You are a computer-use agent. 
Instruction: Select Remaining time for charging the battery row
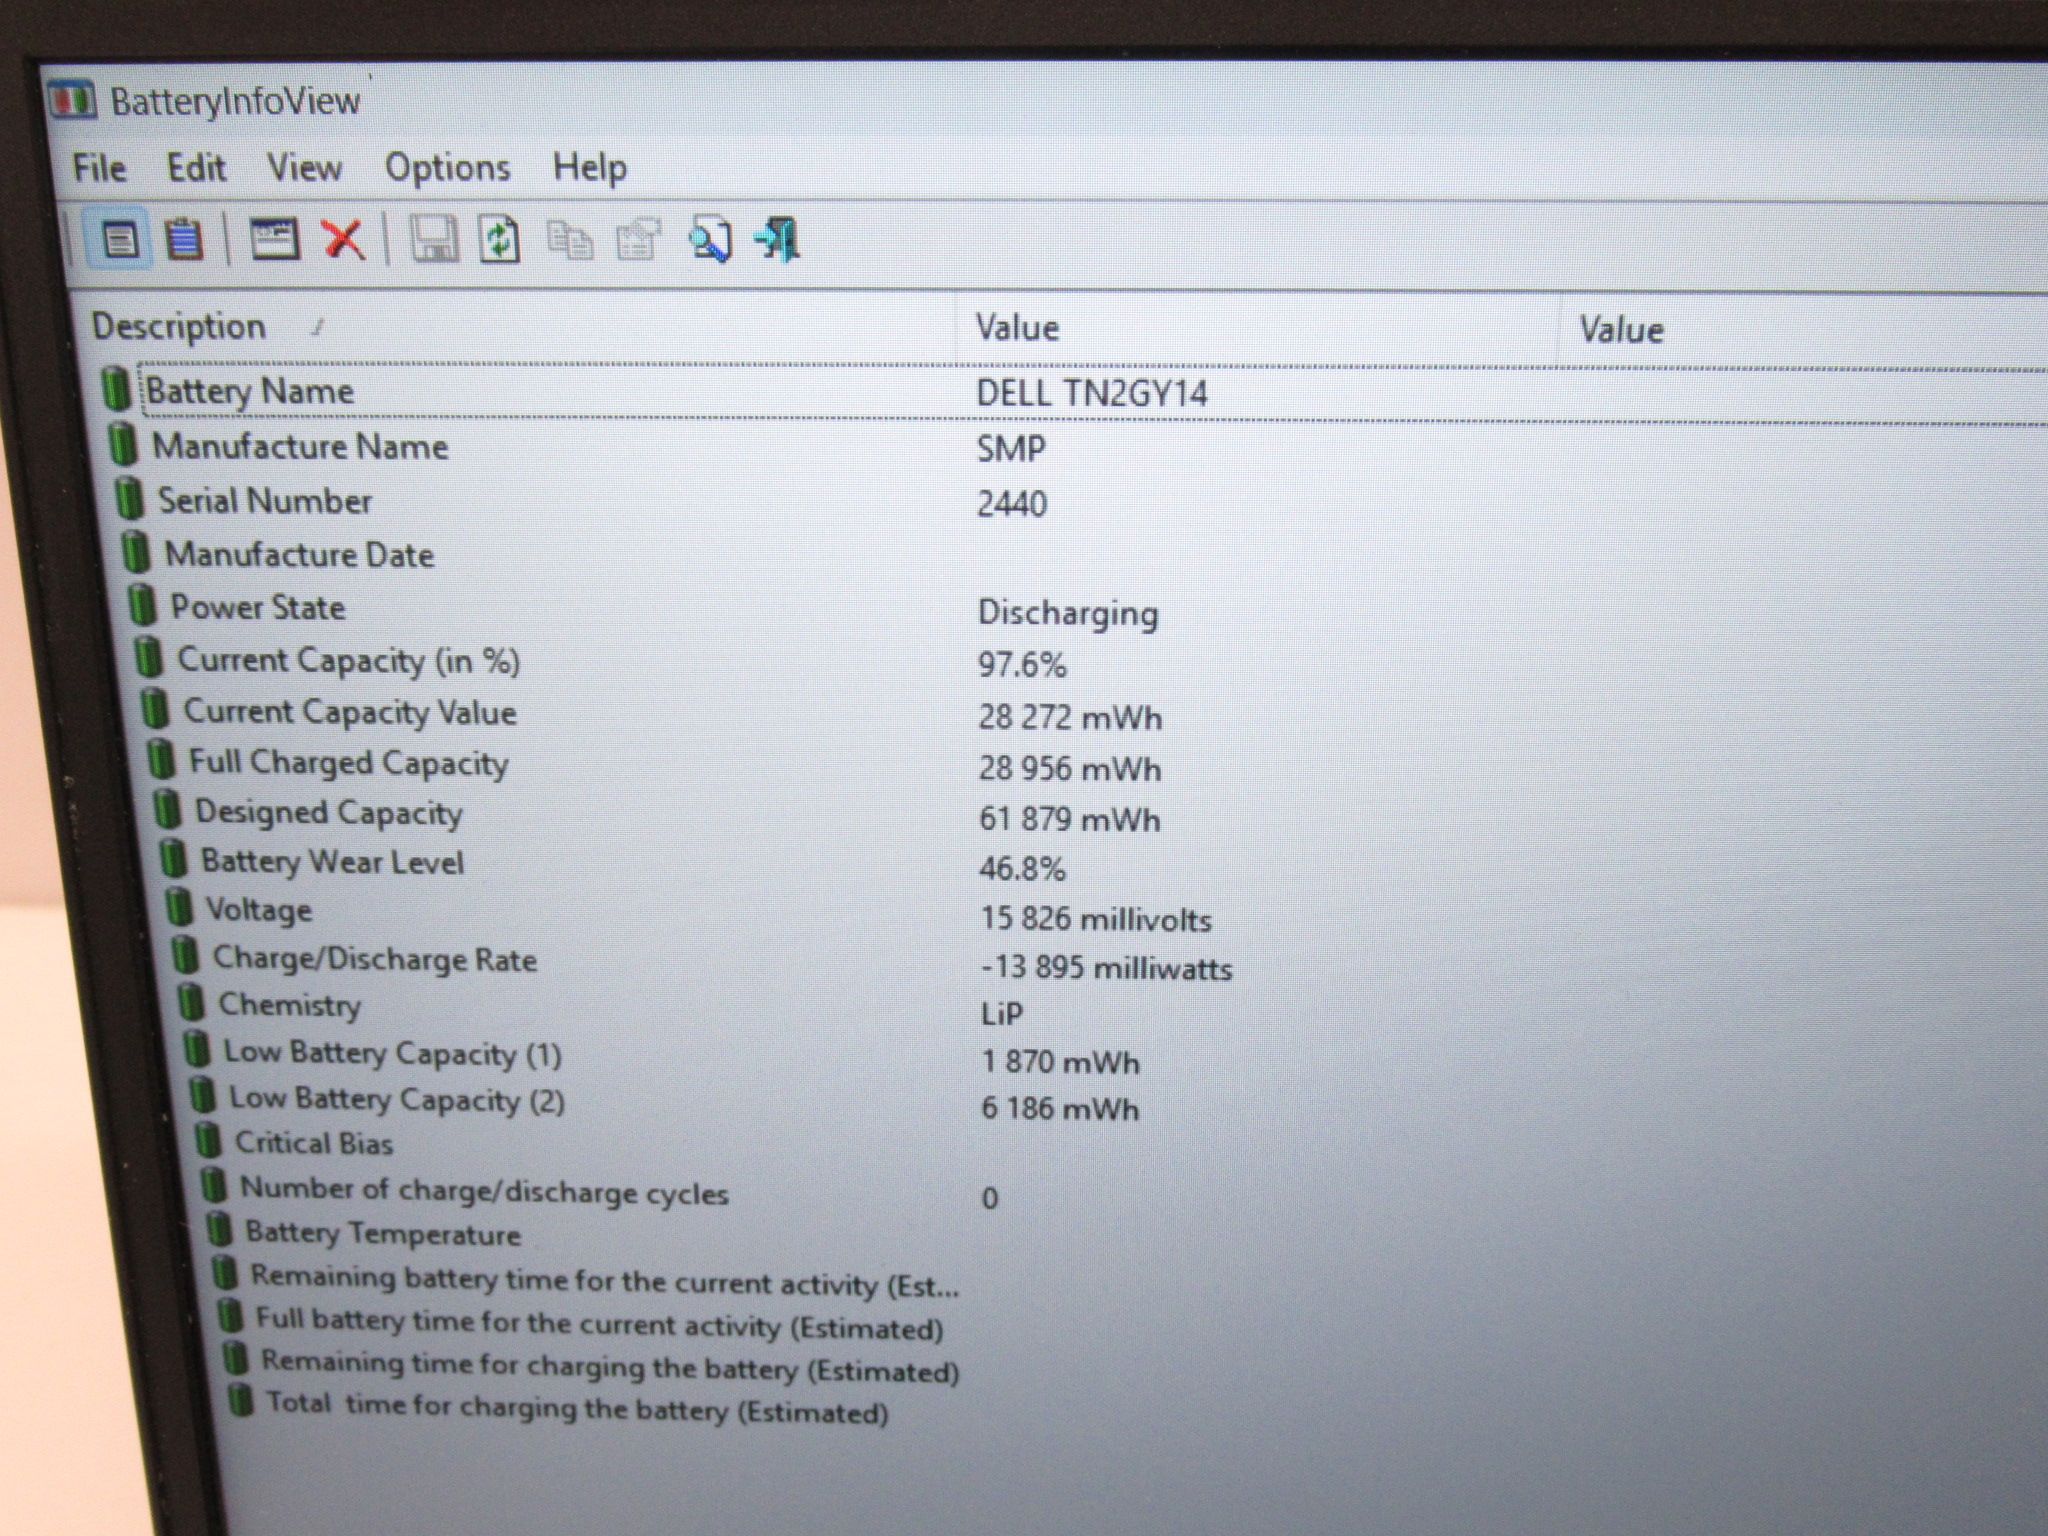click(610, 1366)
